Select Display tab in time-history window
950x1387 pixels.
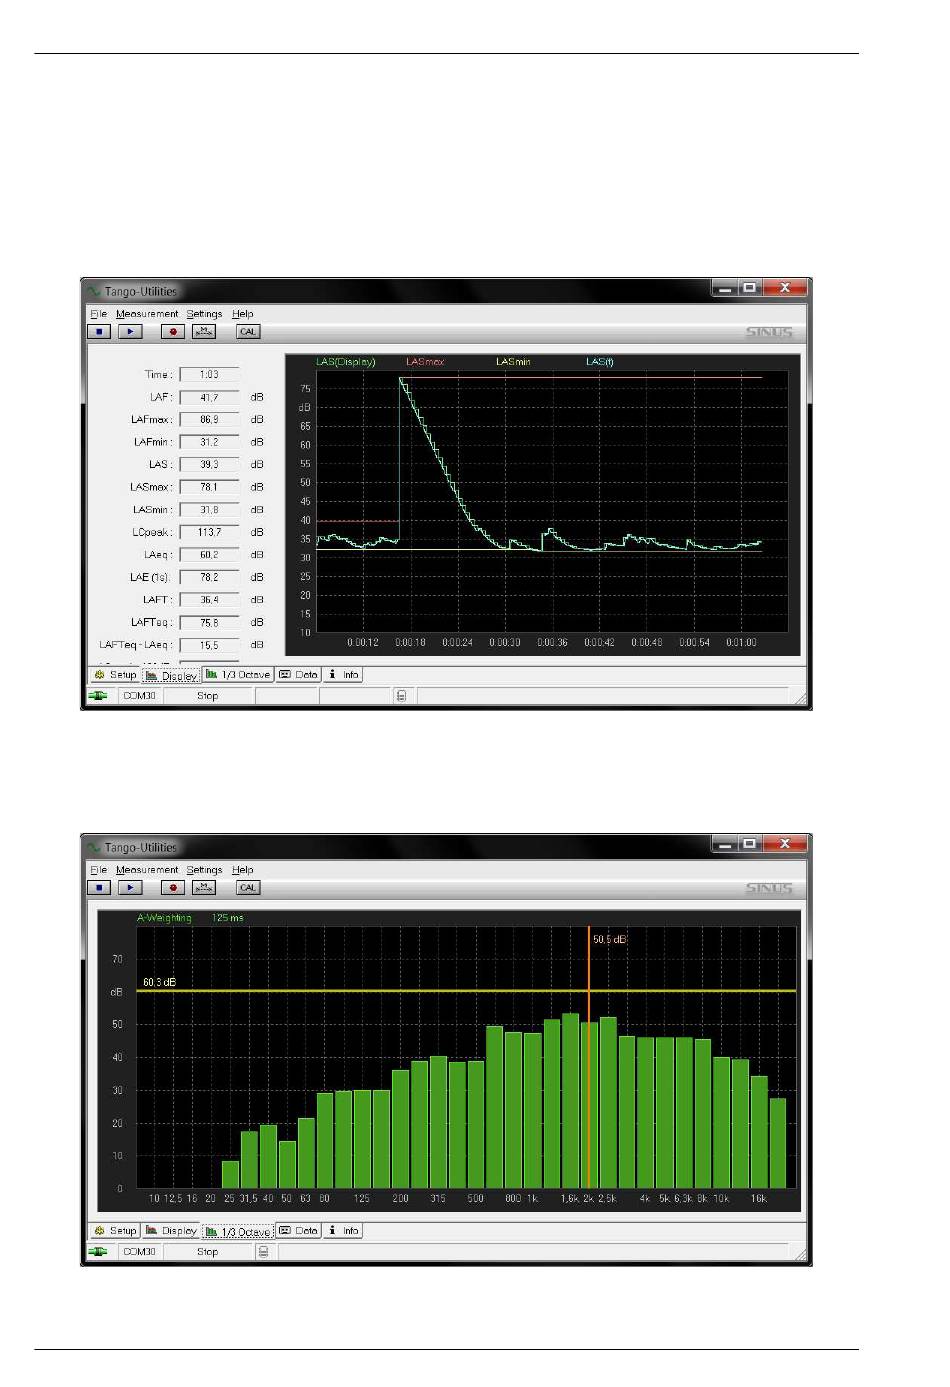171,676
